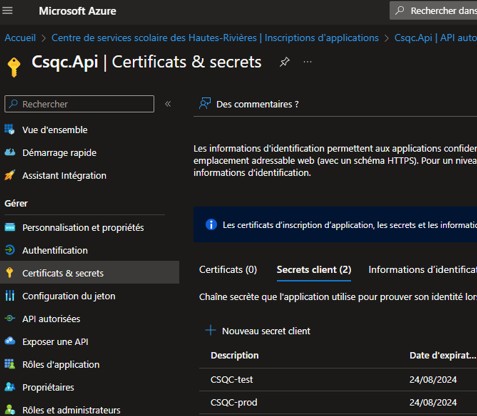Open the more options ellipsis
The height and width of the screenshot is (416, 477).
[x=307, y=62]
